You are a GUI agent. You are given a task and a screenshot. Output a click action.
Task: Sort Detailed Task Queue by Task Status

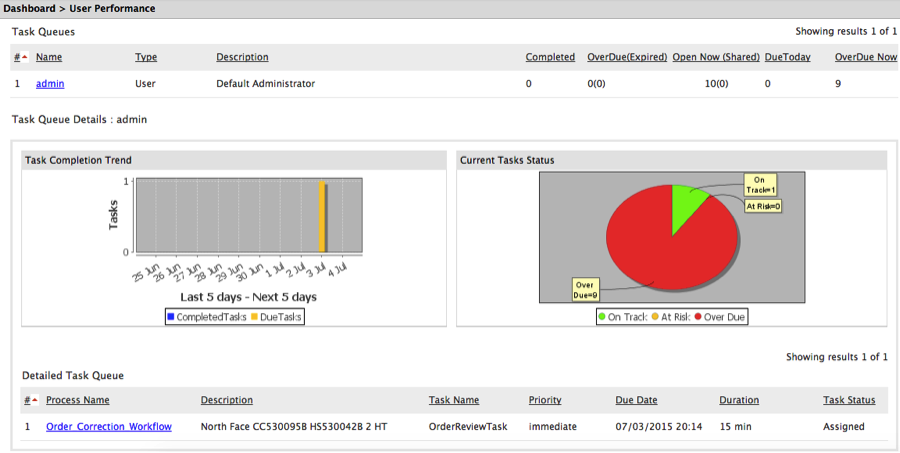click(849, 400)
